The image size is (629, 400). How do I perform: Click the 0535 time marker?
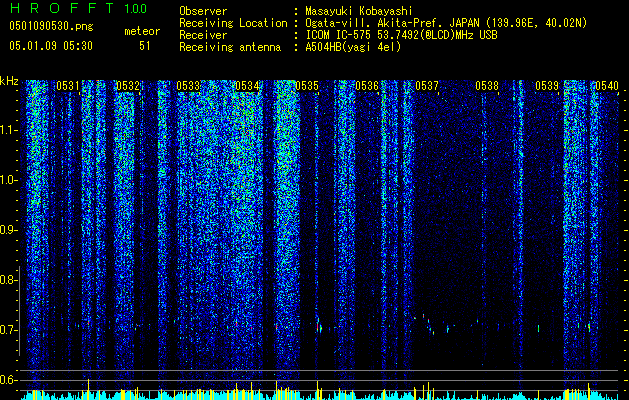(x=307, y=86)
